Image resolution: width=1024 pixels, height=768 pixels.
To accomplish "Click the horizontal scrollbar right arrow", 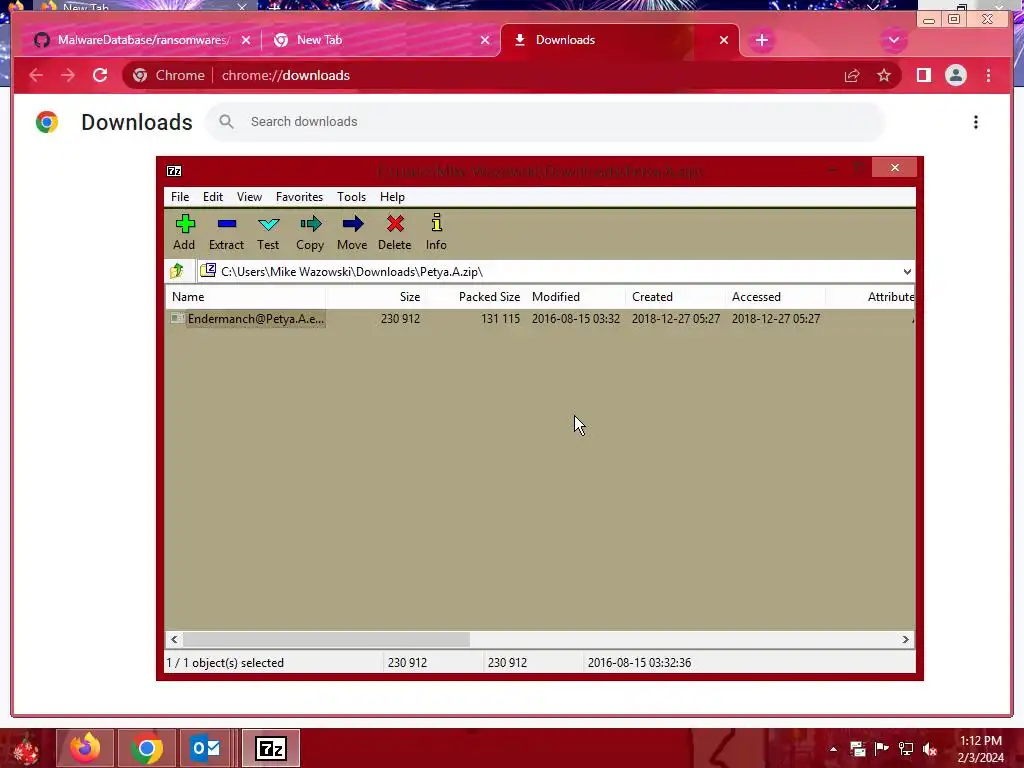I will tap(905, 639).
